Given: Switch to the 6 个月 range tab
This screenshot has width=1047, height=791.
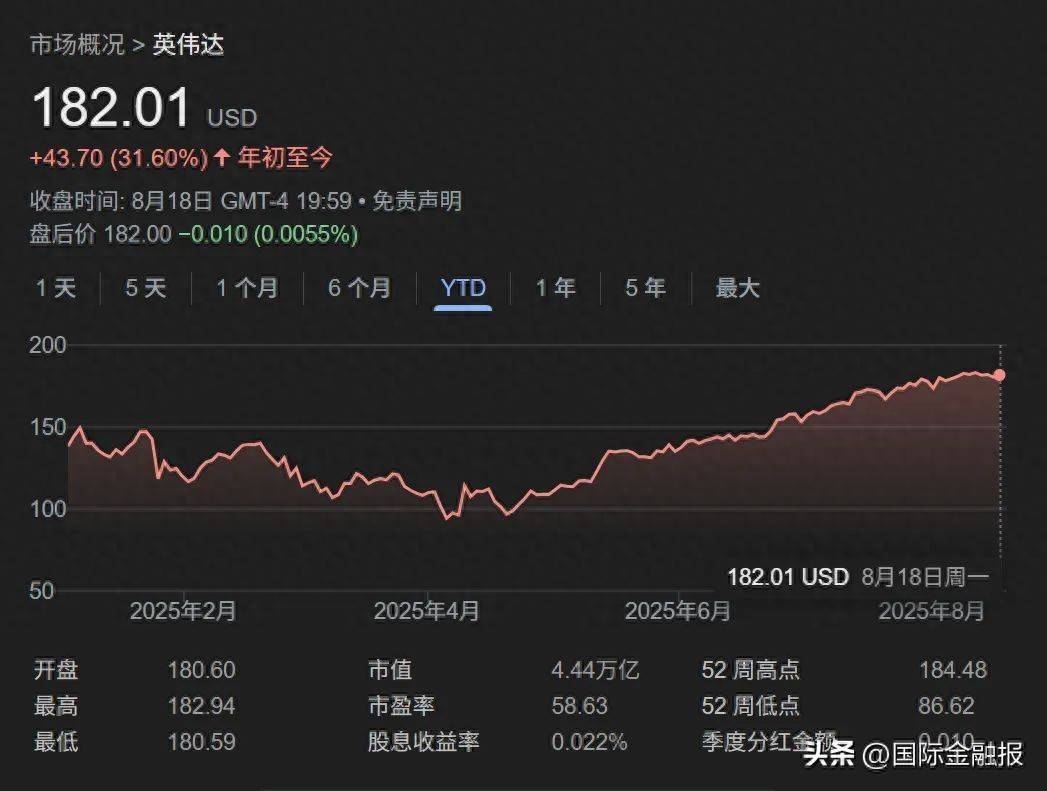Looking at the screenshot, I should point(359,288).
